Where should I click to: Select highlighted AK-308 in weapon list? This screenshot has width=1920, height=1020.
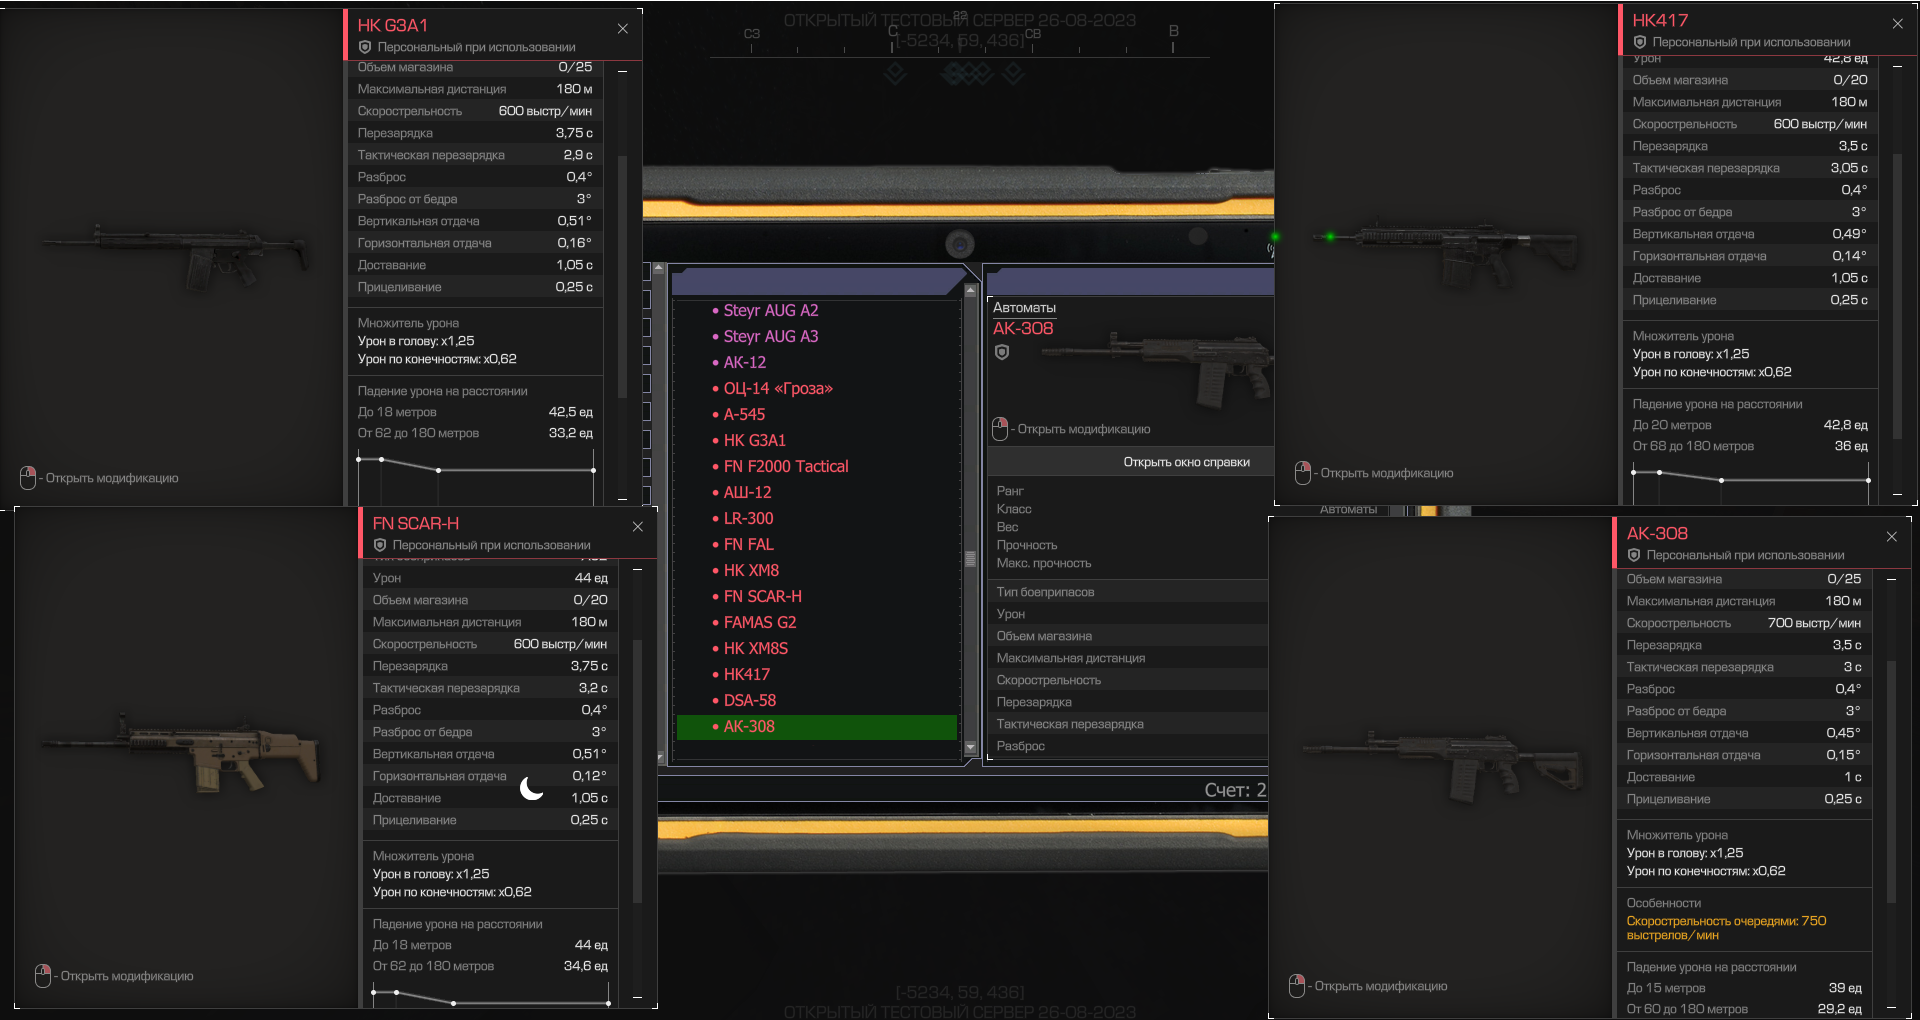click(x=816, y=727)
